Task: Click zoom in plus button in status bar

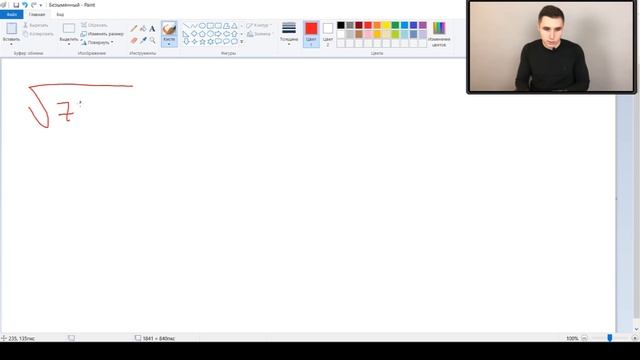Action: (x=634, y=338)
